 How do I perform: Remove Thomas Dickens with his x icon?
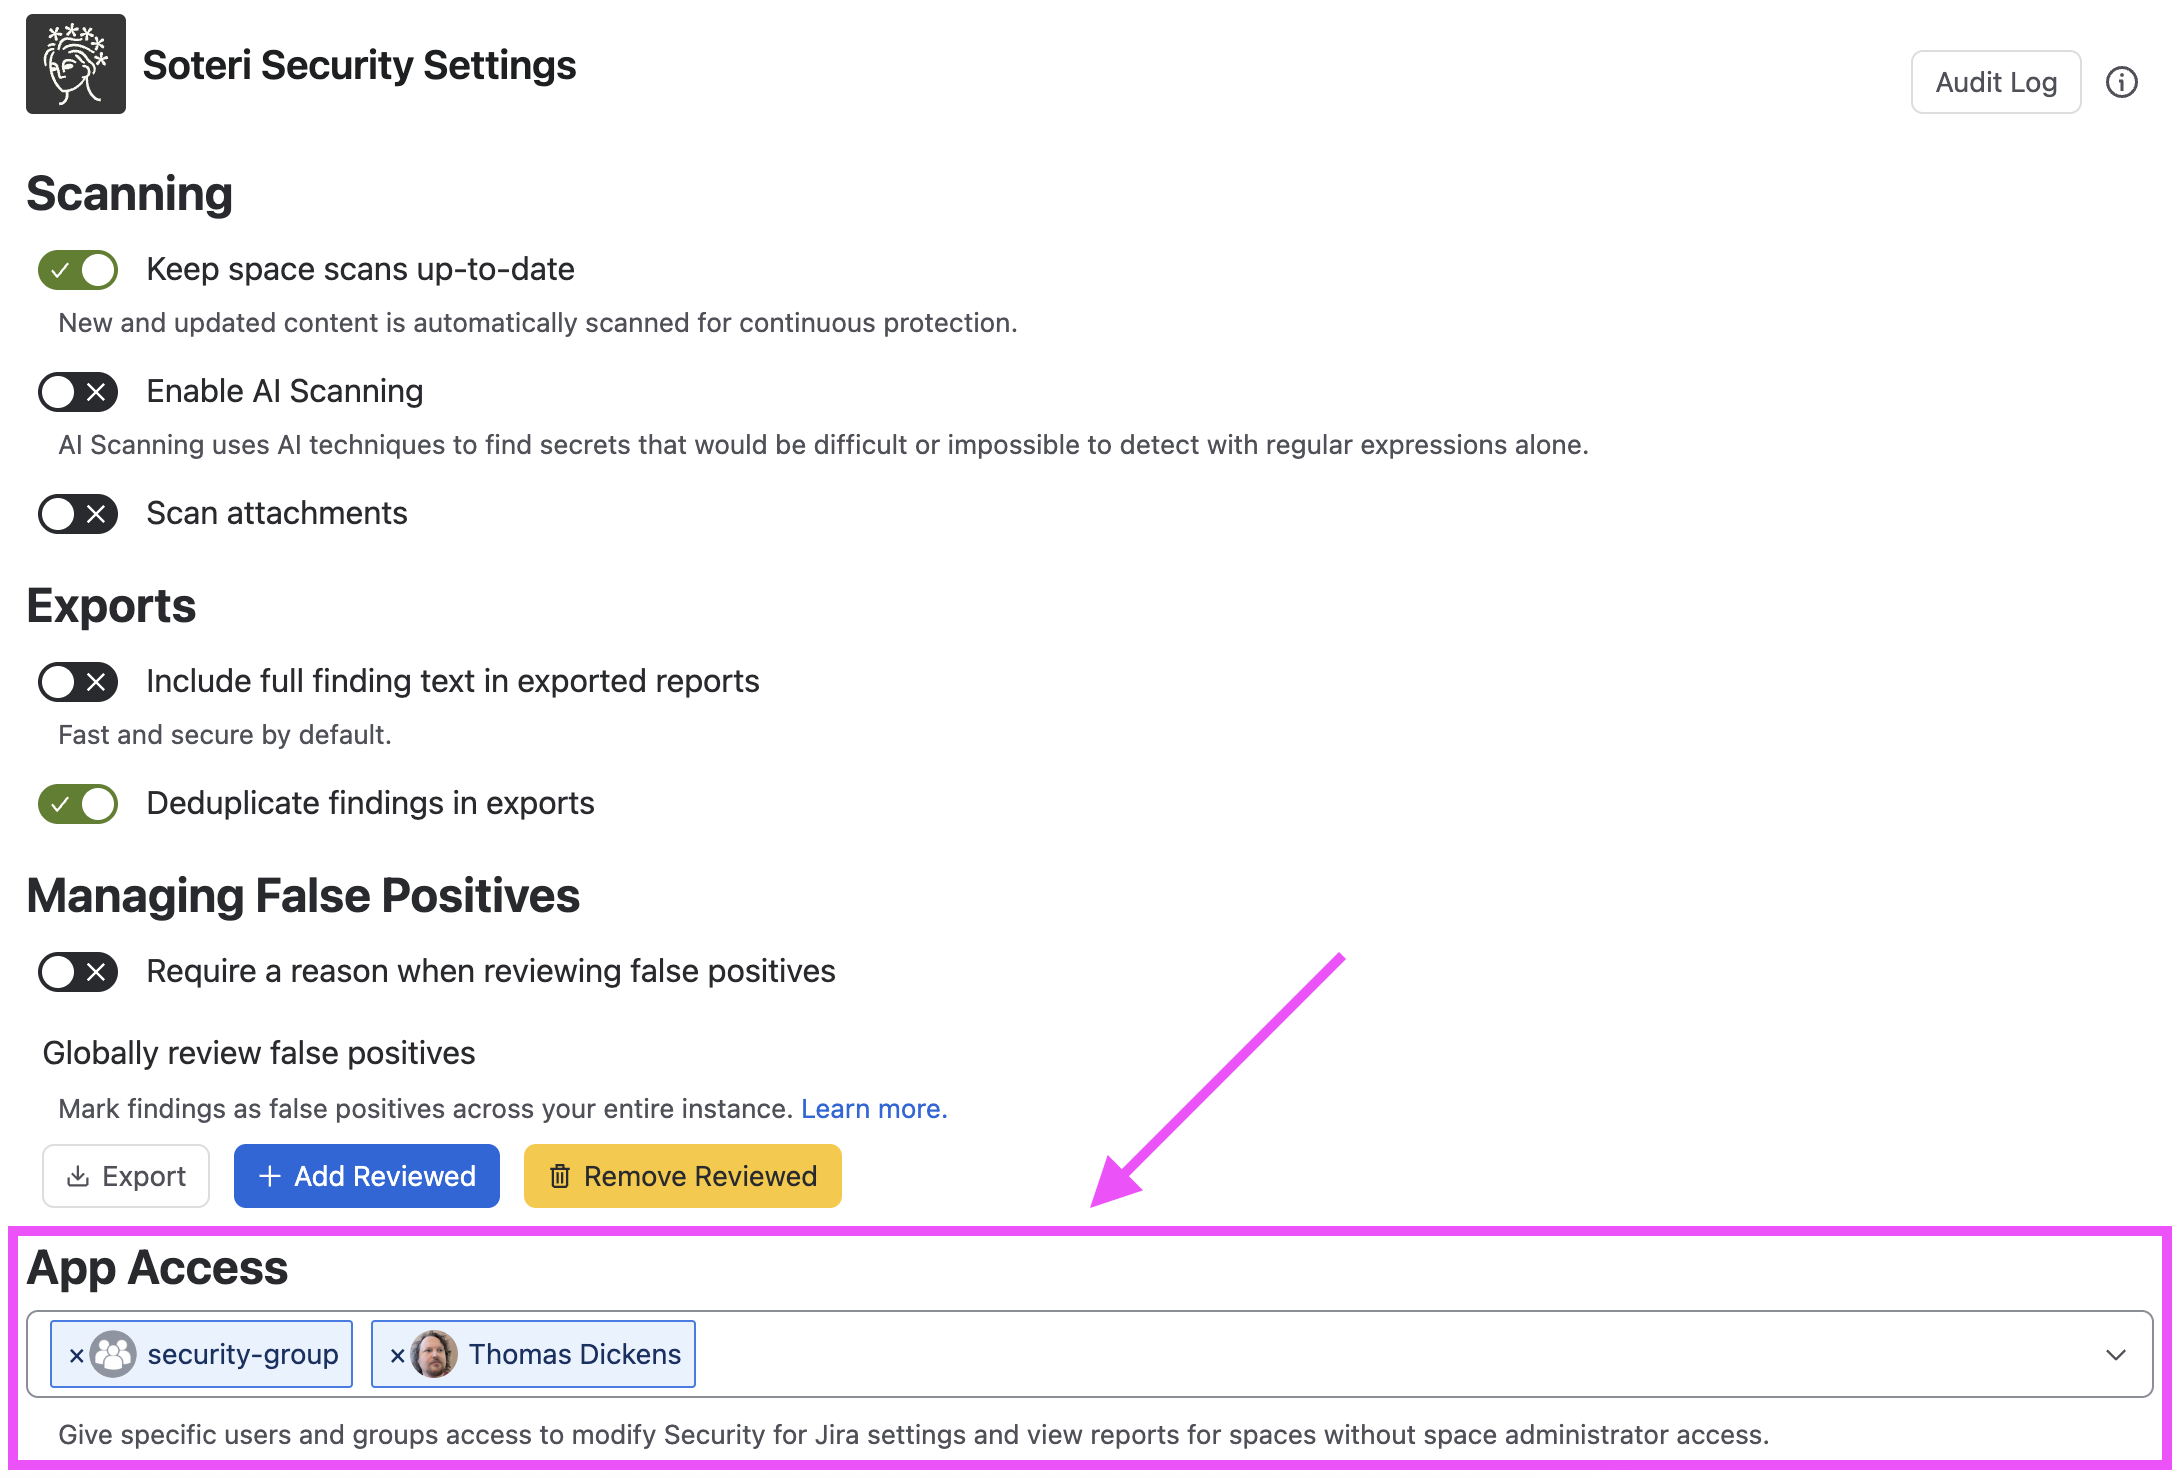click(x=397, y=1355)
